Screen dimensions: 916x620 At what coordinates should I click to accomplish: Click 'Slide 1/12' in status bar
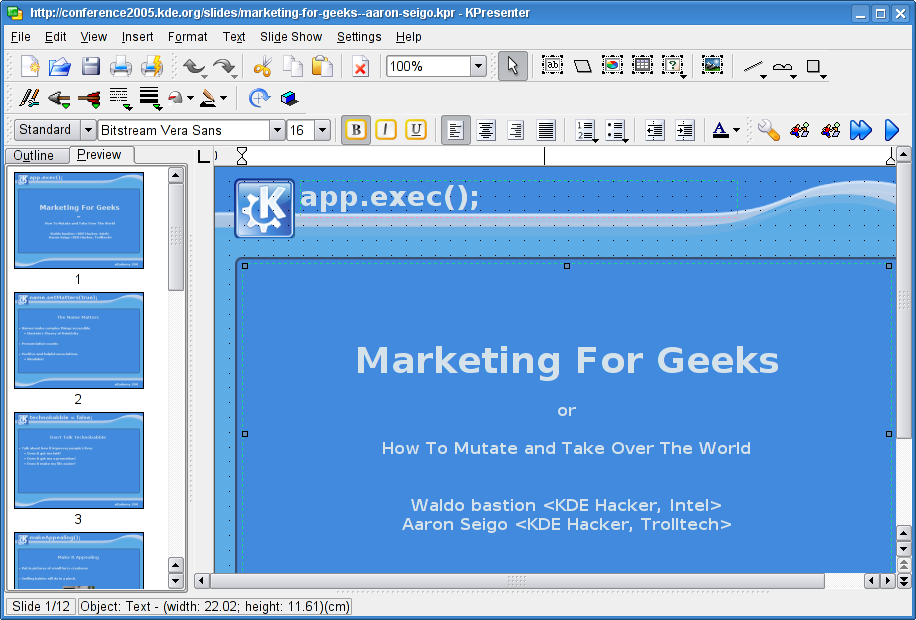pyautogui.click(x=40, y=607)
